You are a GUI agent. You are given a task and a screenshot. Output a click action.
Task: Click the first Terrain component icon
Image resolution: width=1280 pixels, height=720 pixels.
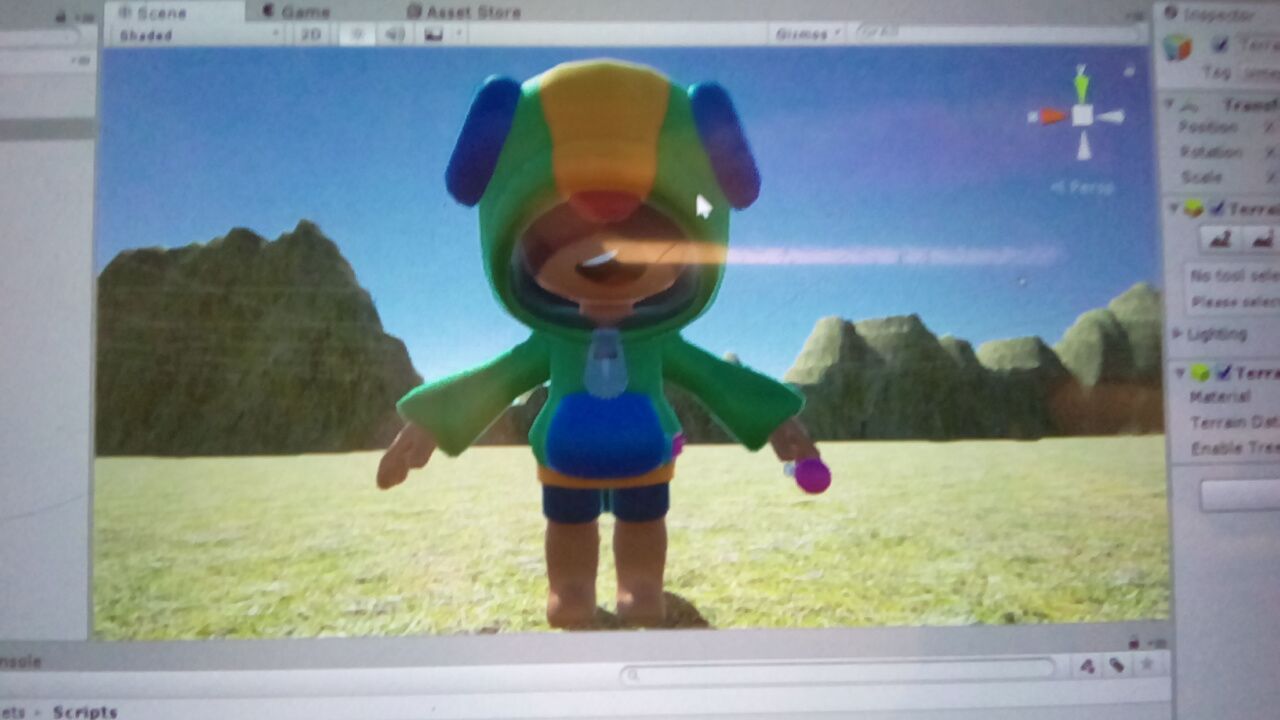point(1193,208)
